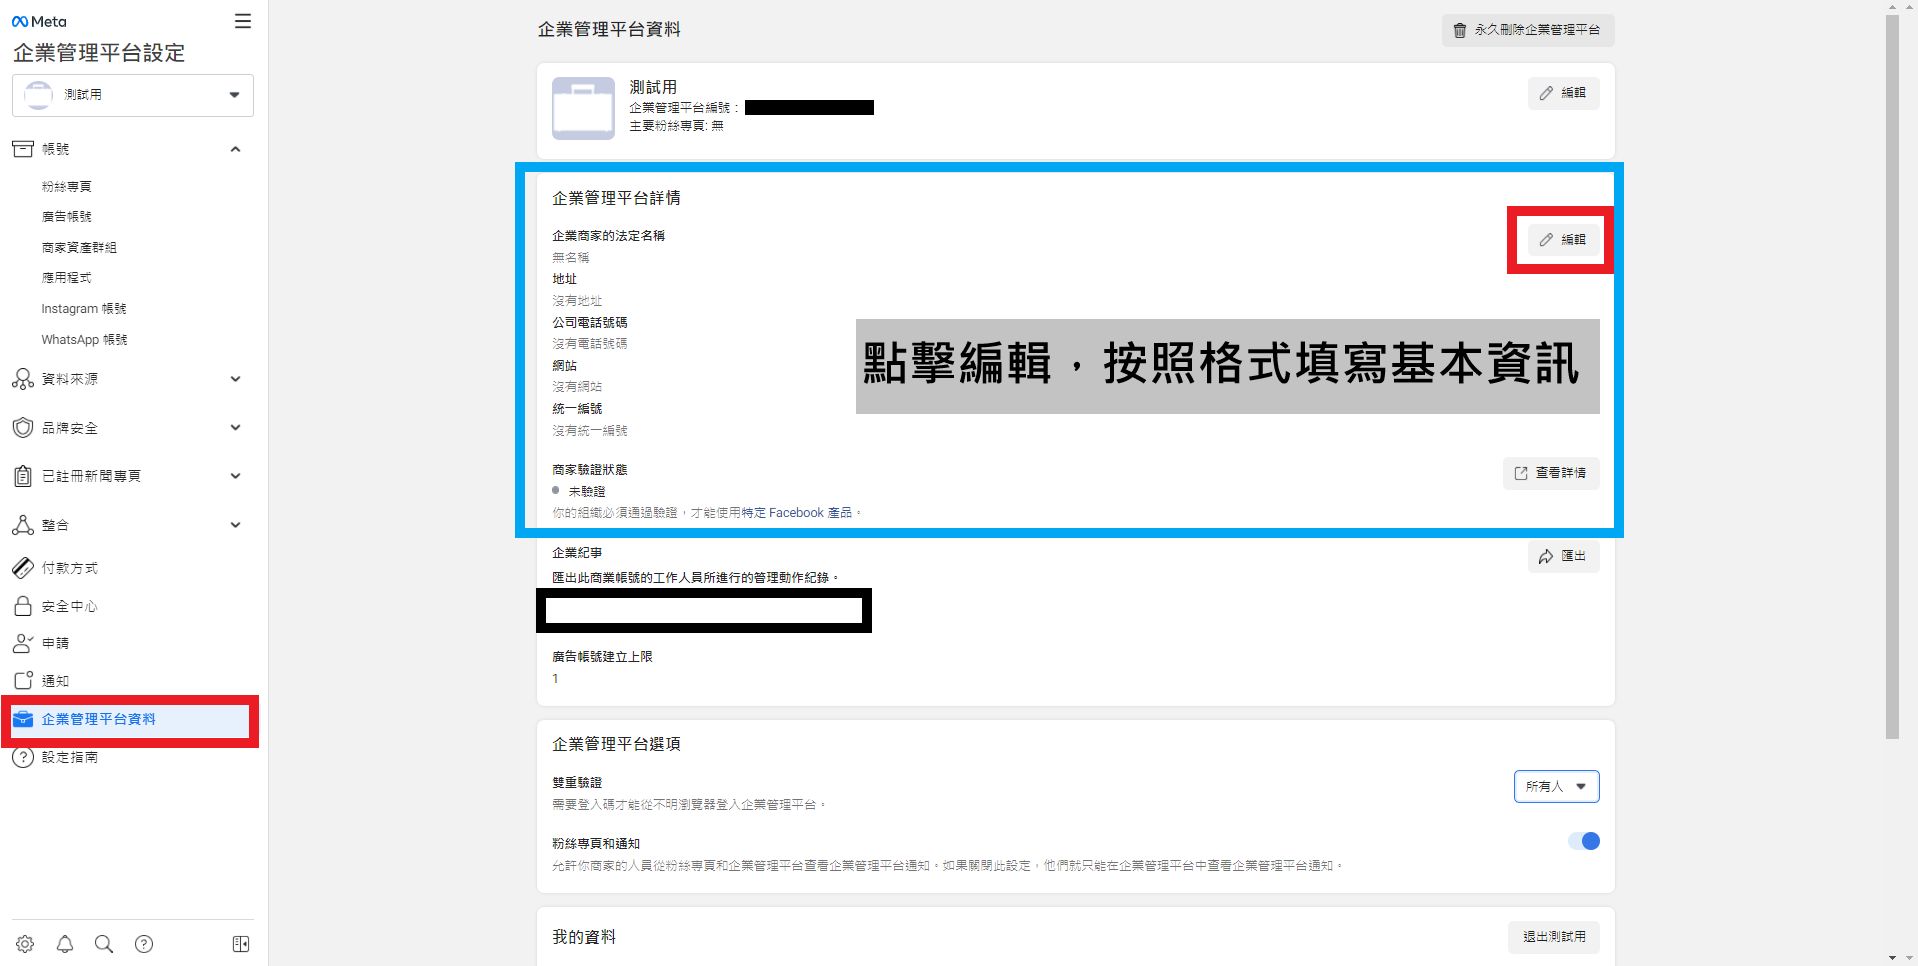The height and width of the screenshot is (966, 1918).
Task: Click the 已註冊新聞專頁 clipboard icon
Action: click(x=23, y=476)
